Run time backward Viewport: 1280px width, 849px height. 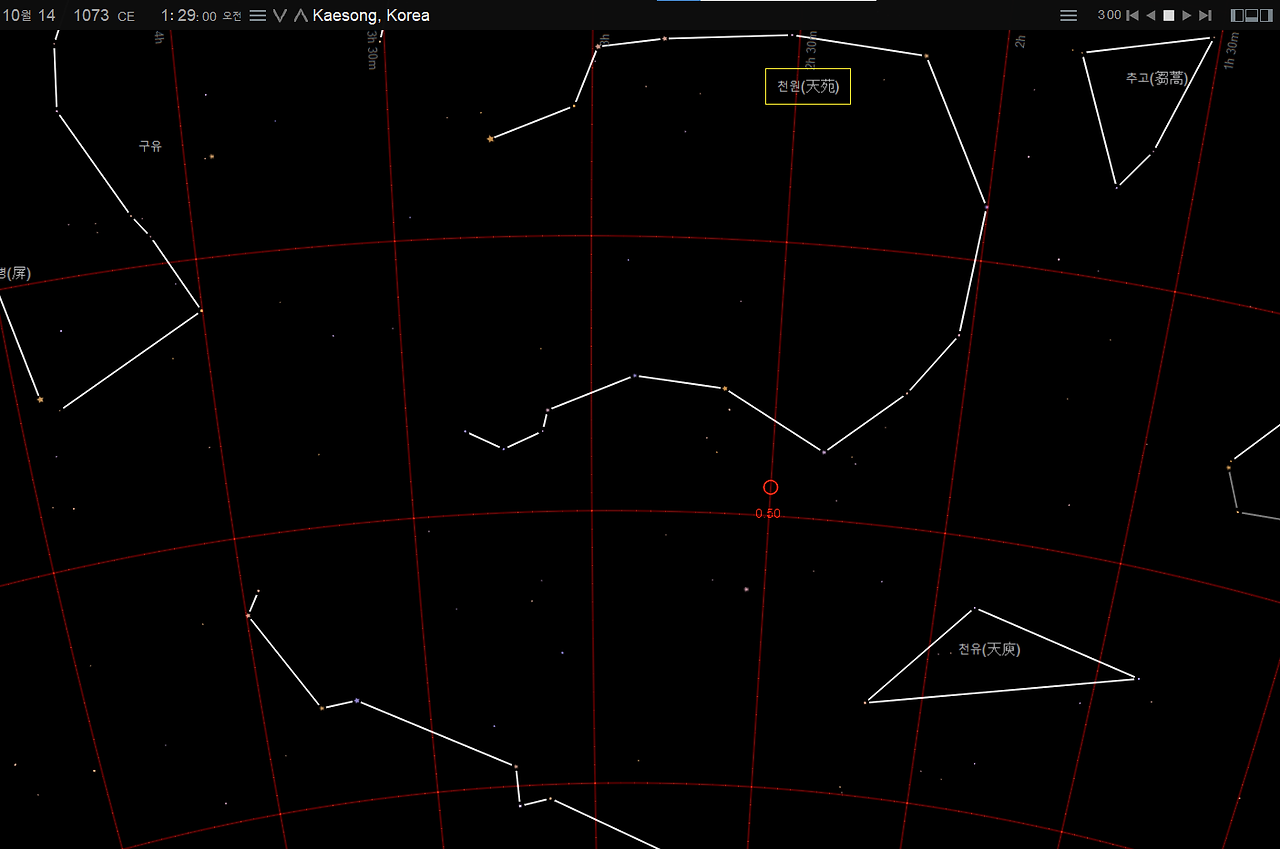pyautogui.click(x=1150, y=15)
